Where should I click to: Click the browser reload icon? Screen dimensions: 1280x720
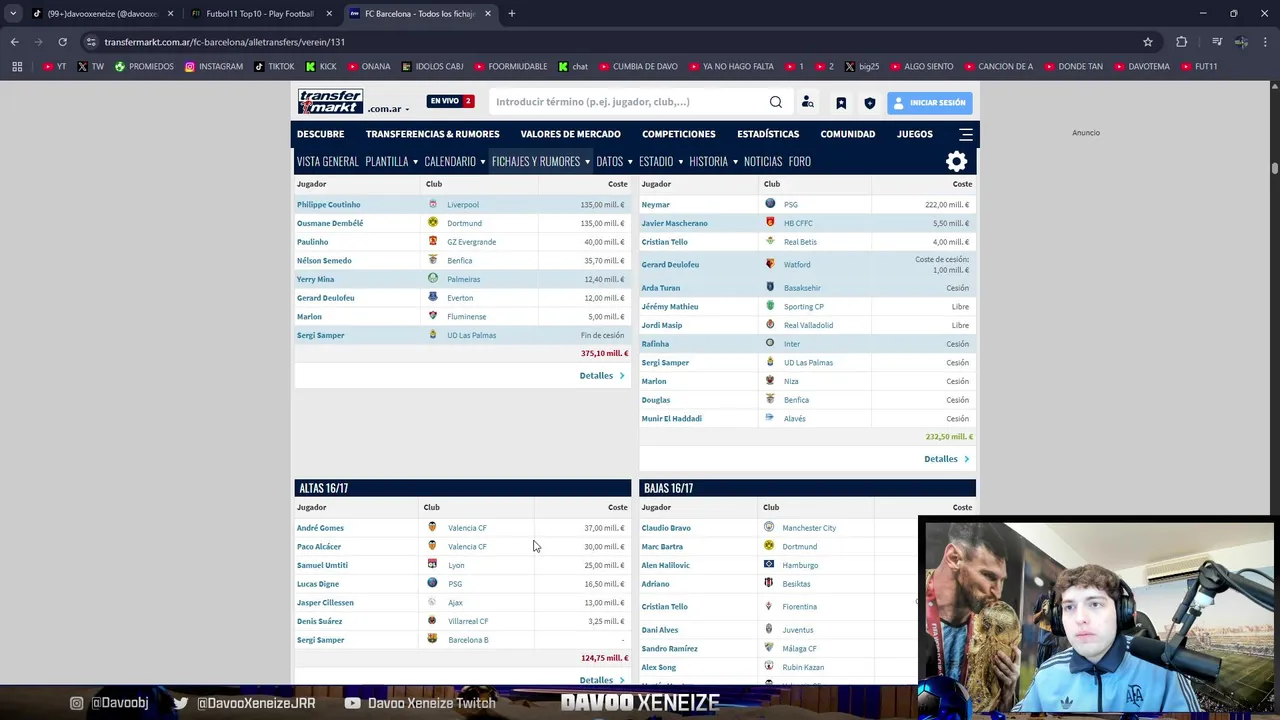point(62,42)
